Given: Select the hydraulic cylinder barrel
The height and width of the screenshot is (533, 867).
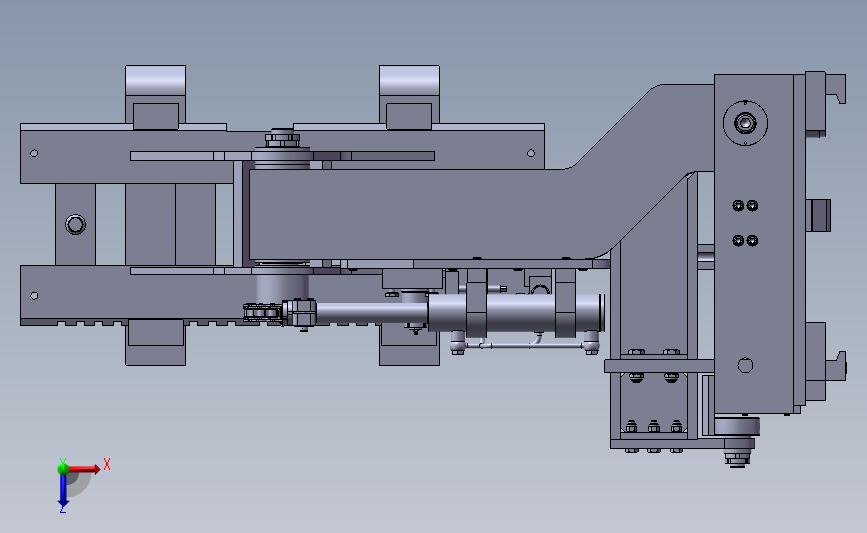Looking at the screenshot, I should [x=515, y=313].
